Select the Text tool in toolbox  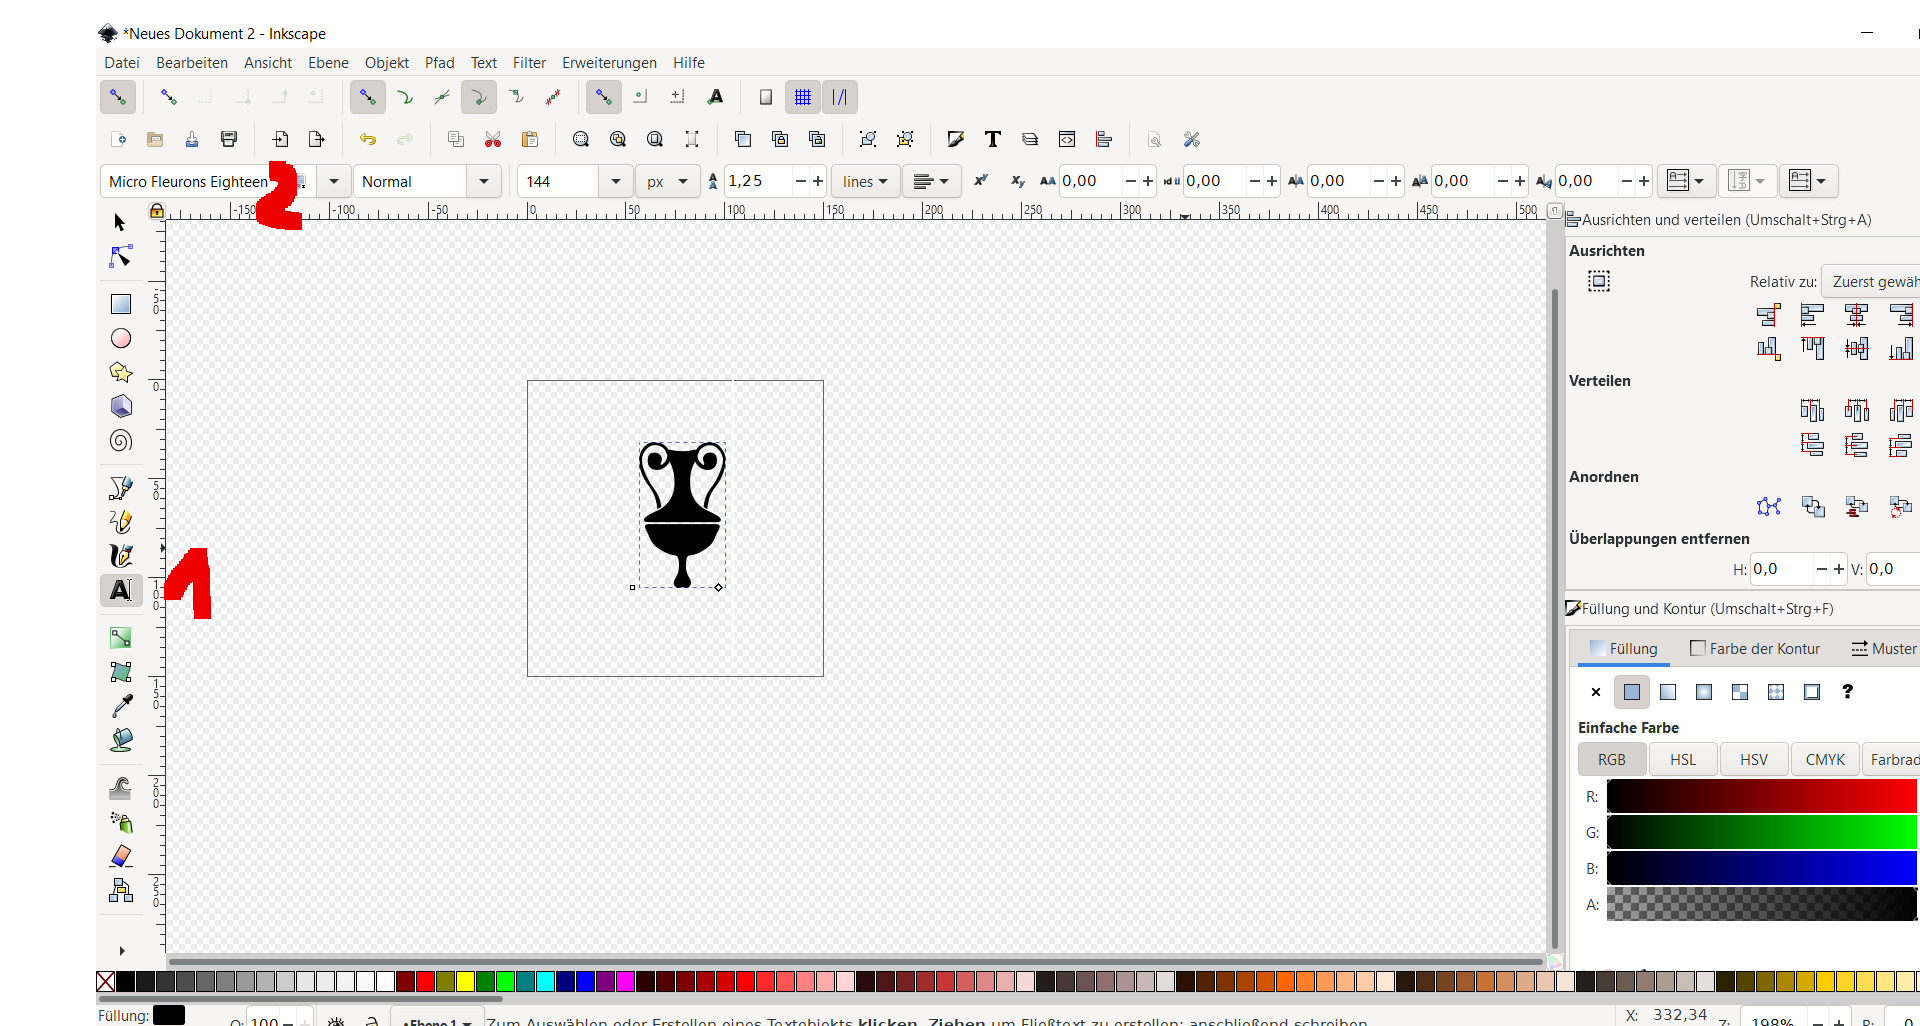click(x=121, y=590)
